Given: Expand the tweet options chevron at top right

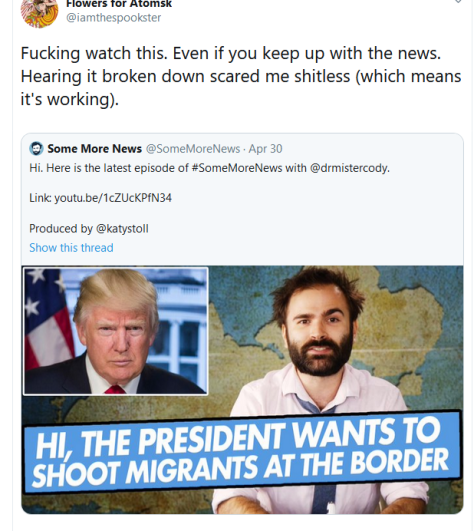Looking at the screenshot, I should coord(458,2).
